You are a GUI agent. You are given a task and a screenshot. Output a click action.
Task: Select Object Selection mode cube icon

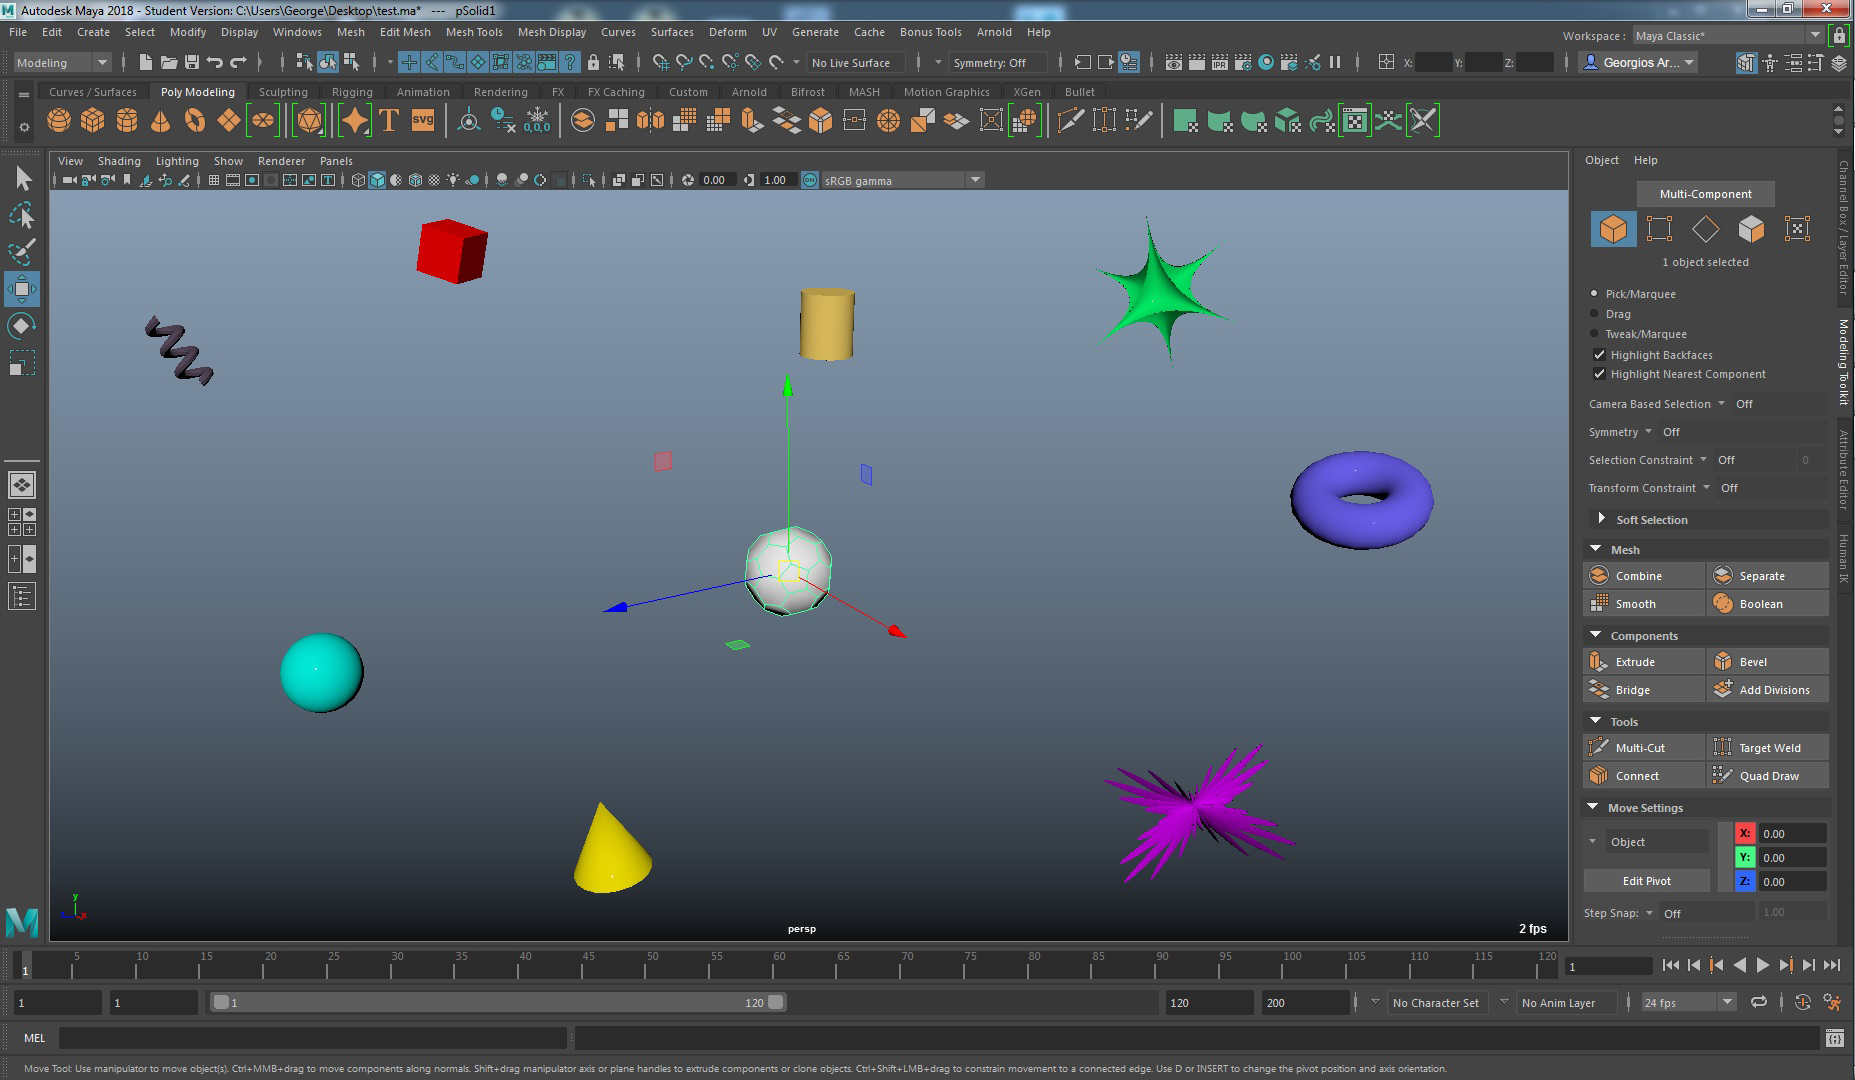coord(1613,229)
